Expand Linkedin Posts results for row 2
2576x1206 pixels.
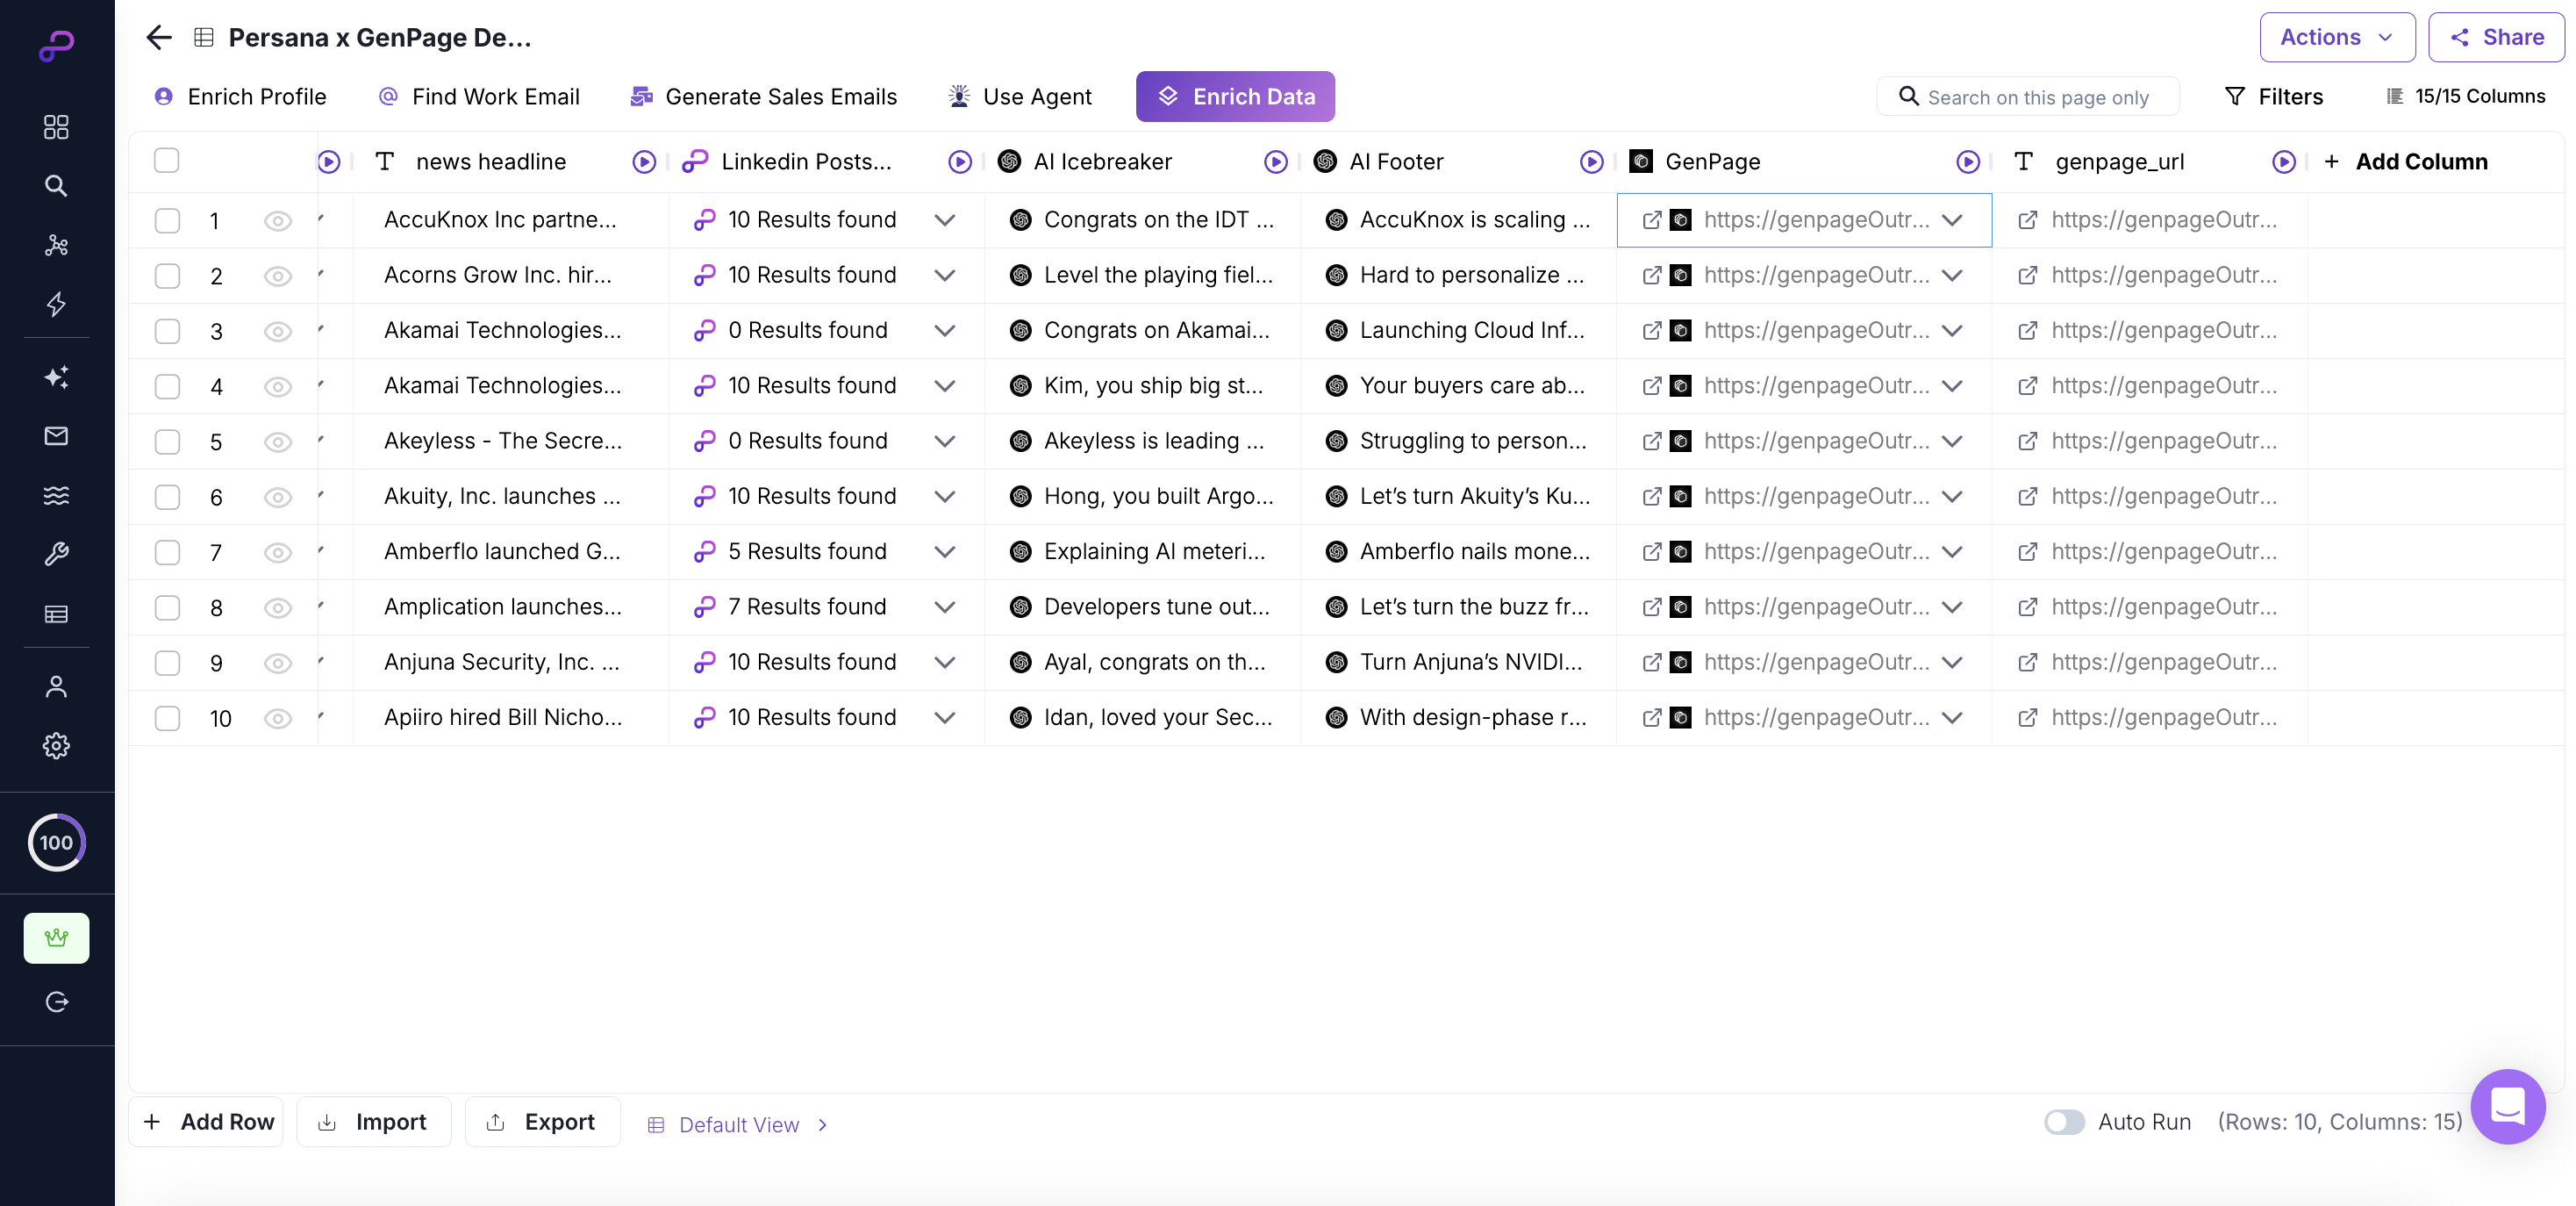coord(944,276)
